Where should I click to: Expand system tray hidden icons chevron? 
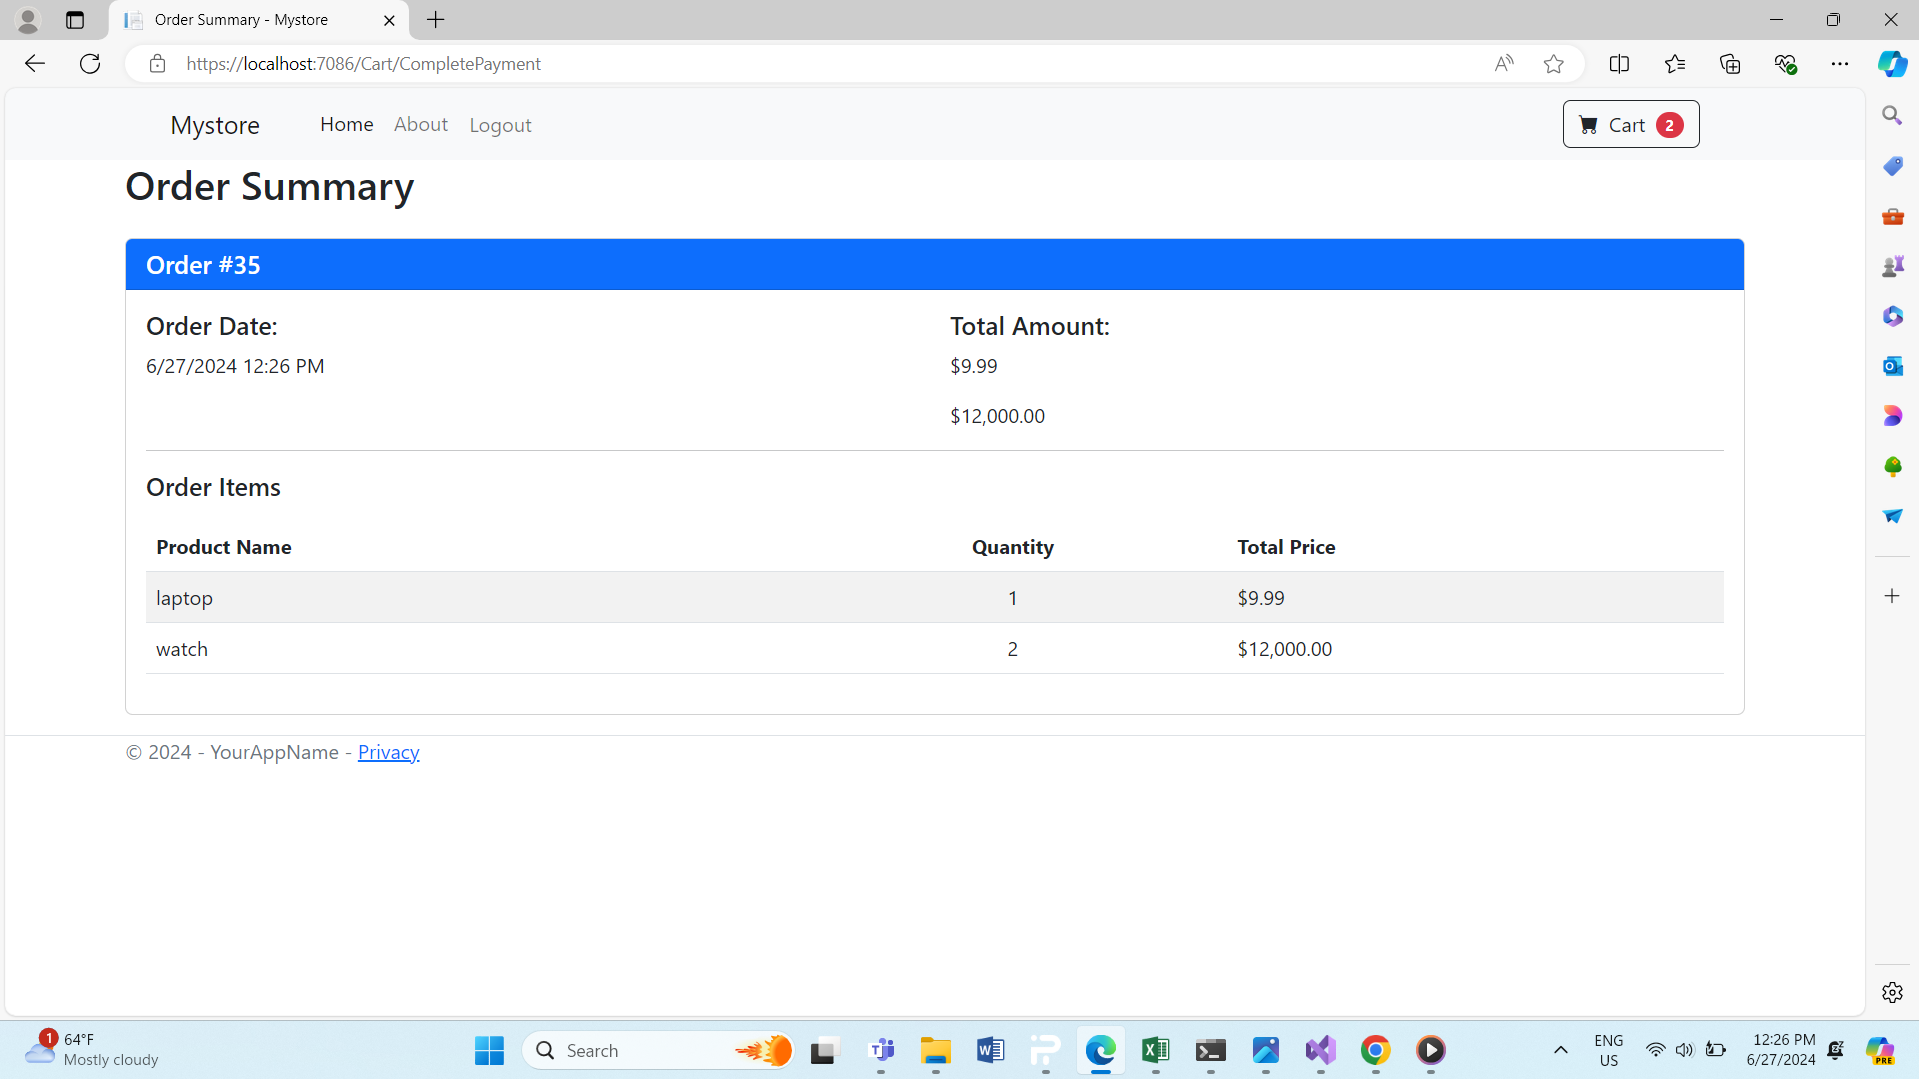[x=1560, y=1050]
